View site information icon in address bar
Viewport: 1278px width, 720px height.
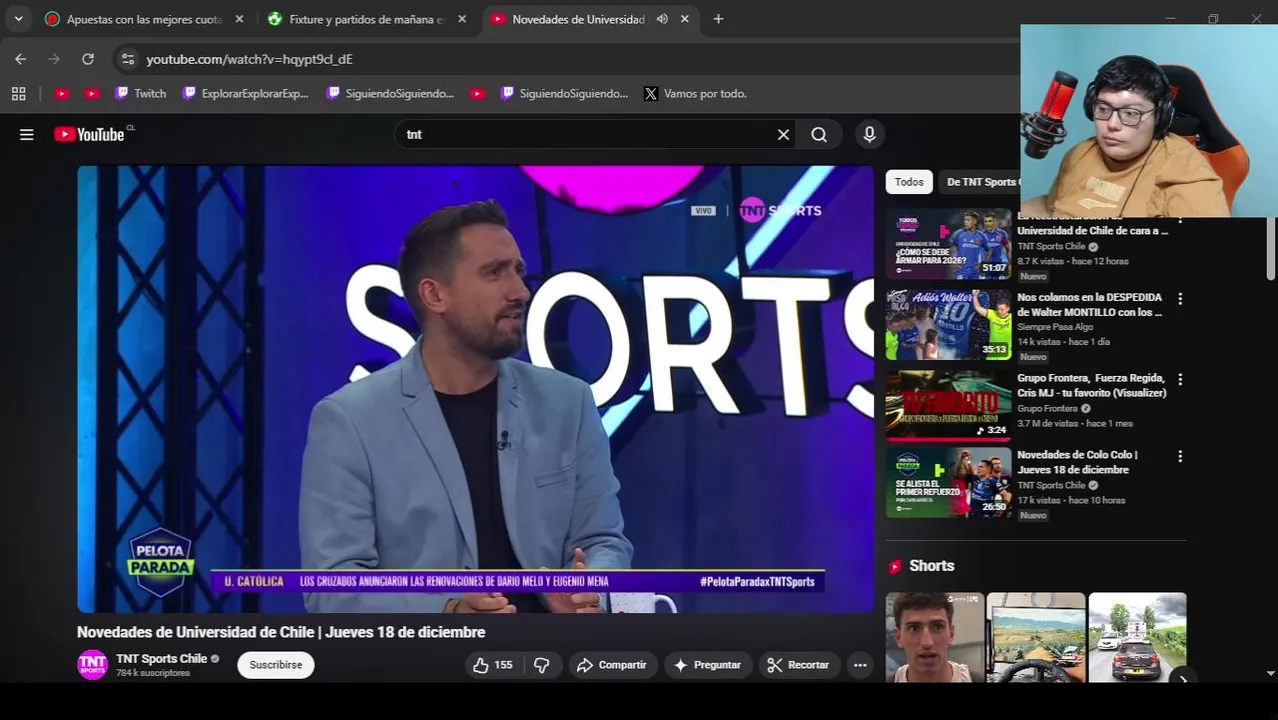[128, 59]
